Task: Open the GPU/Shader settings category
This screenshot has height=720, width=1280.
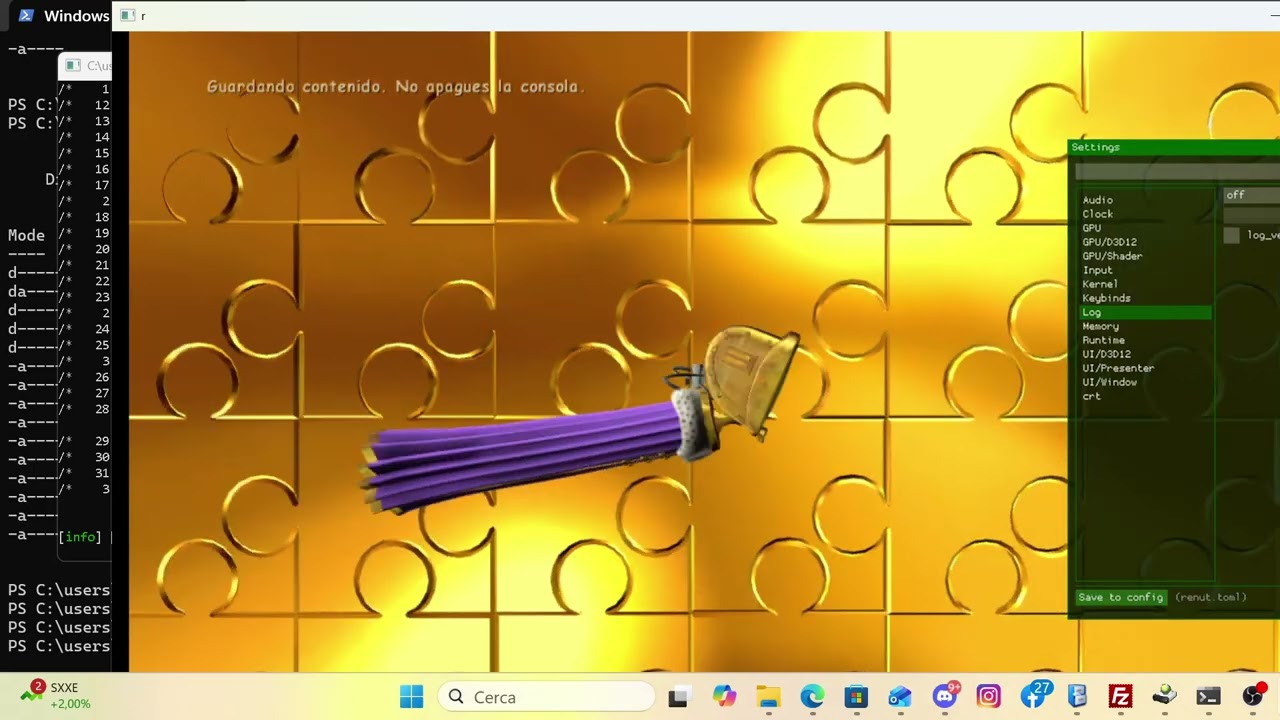Action: 1112,256
